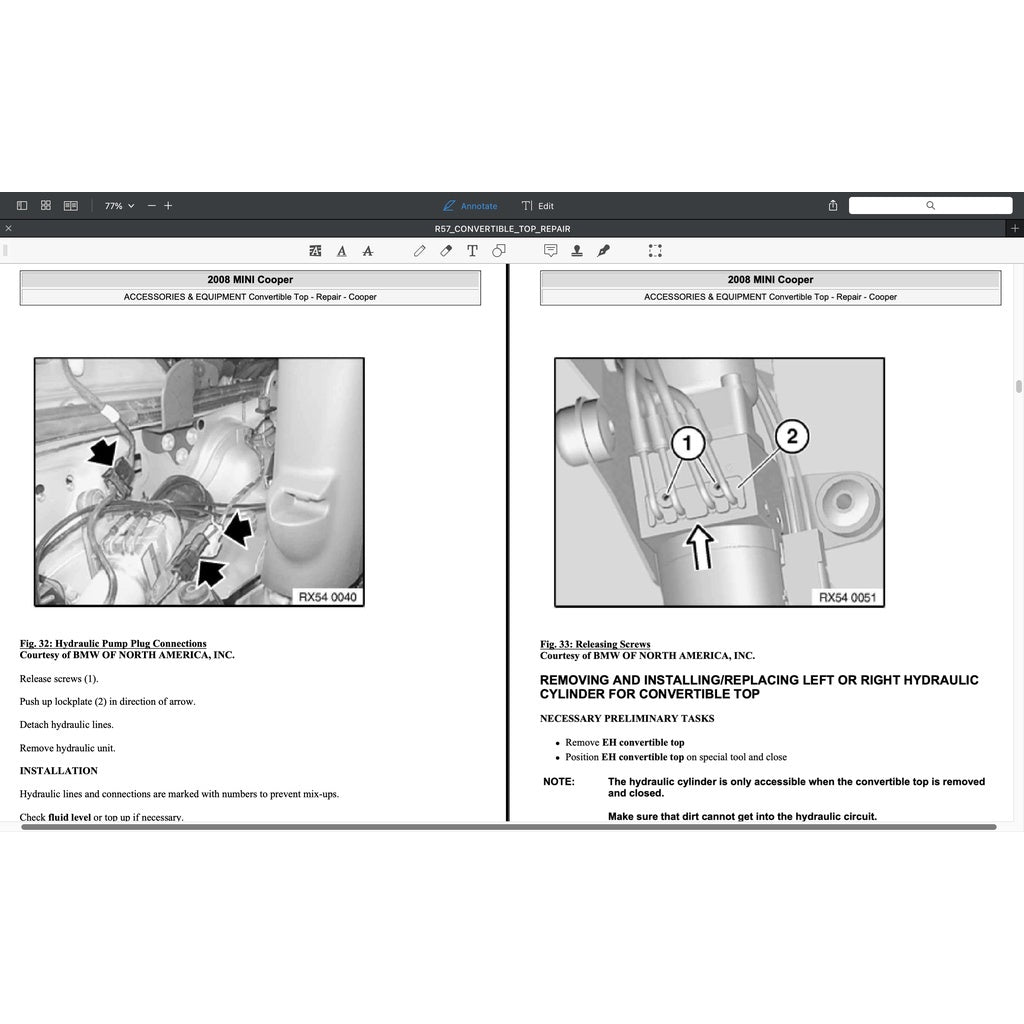Toggle the sidebar panel view
Screen dimensions: 1024x1024
click(22, 206)
